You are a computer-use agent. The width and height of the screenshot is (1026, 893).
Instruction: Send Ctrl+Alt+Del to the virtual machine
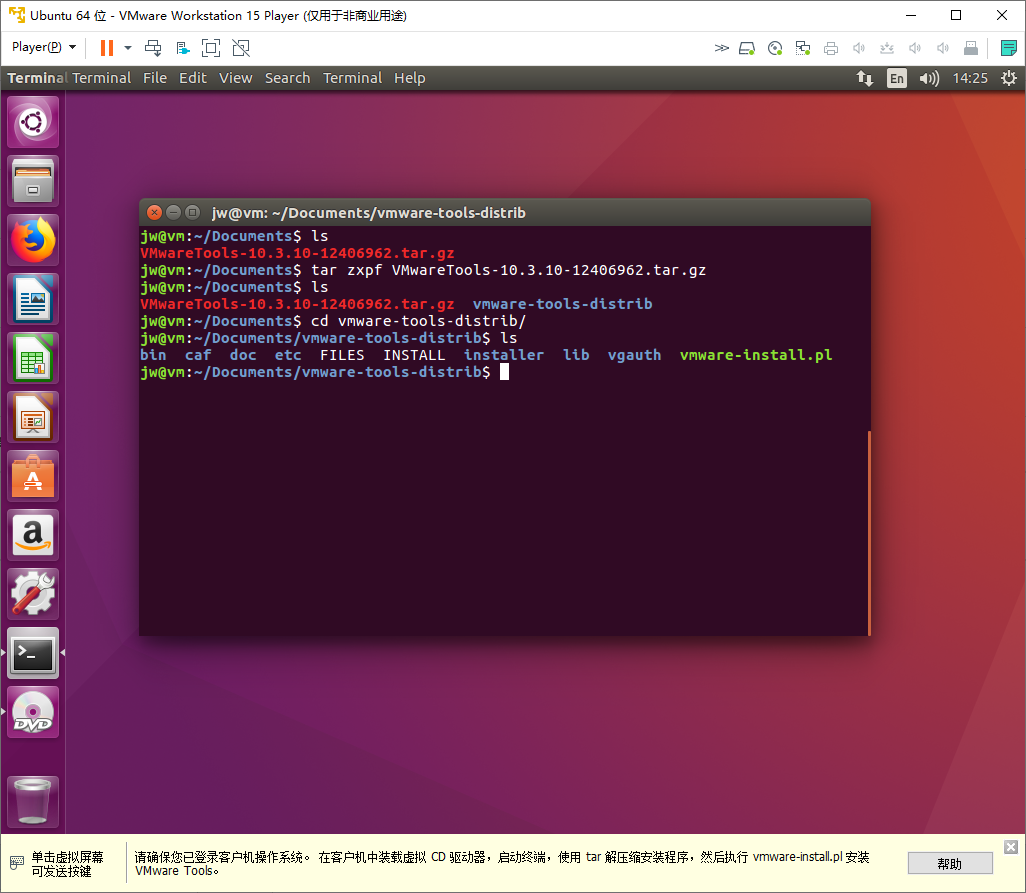[153, 48]
